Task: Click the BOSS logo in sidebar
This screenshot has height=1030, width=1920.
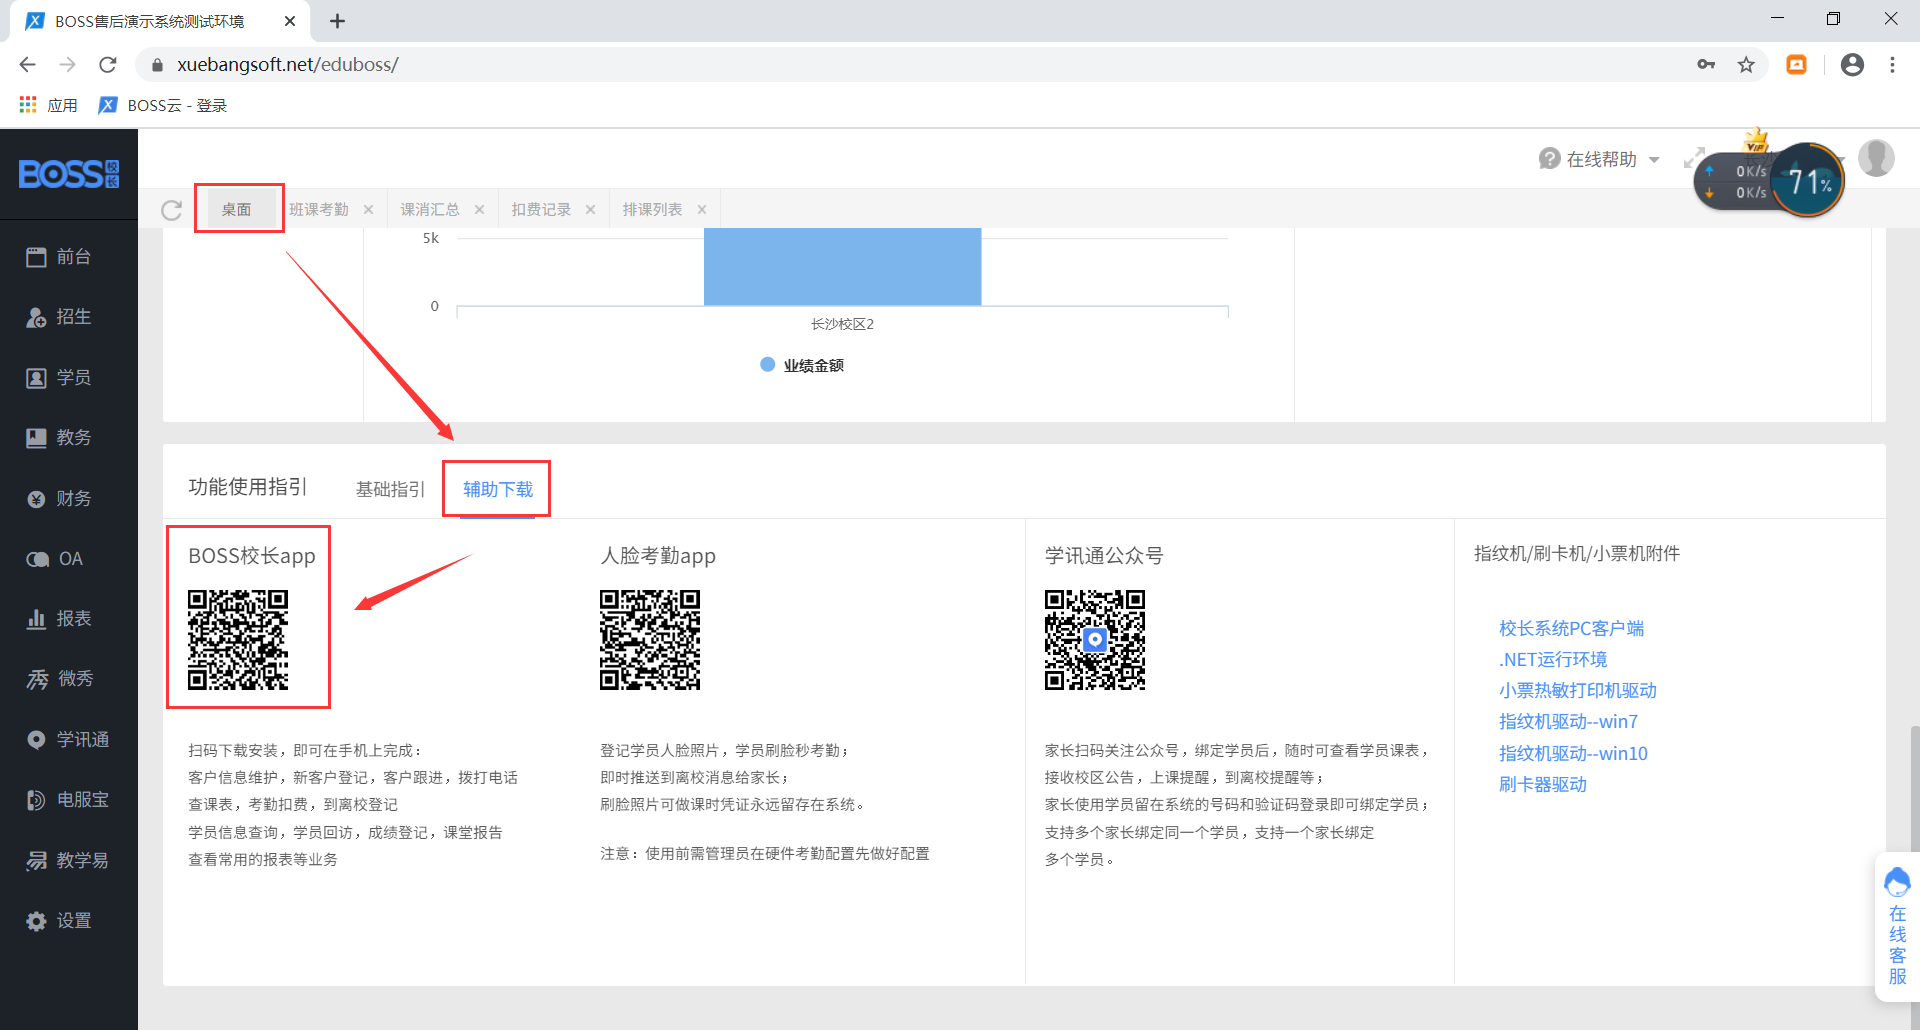Action: (69, 174)
